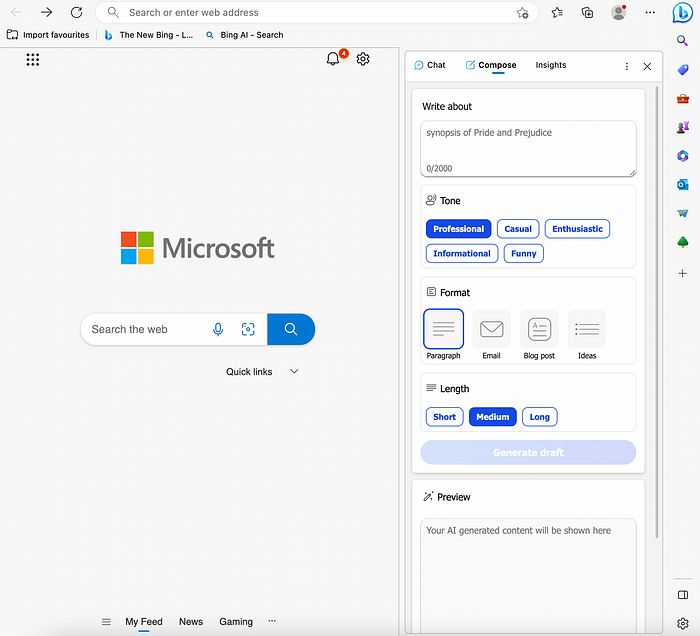Open the News tab
Screen dimensions: 700x636
click(x=191, y=622)
